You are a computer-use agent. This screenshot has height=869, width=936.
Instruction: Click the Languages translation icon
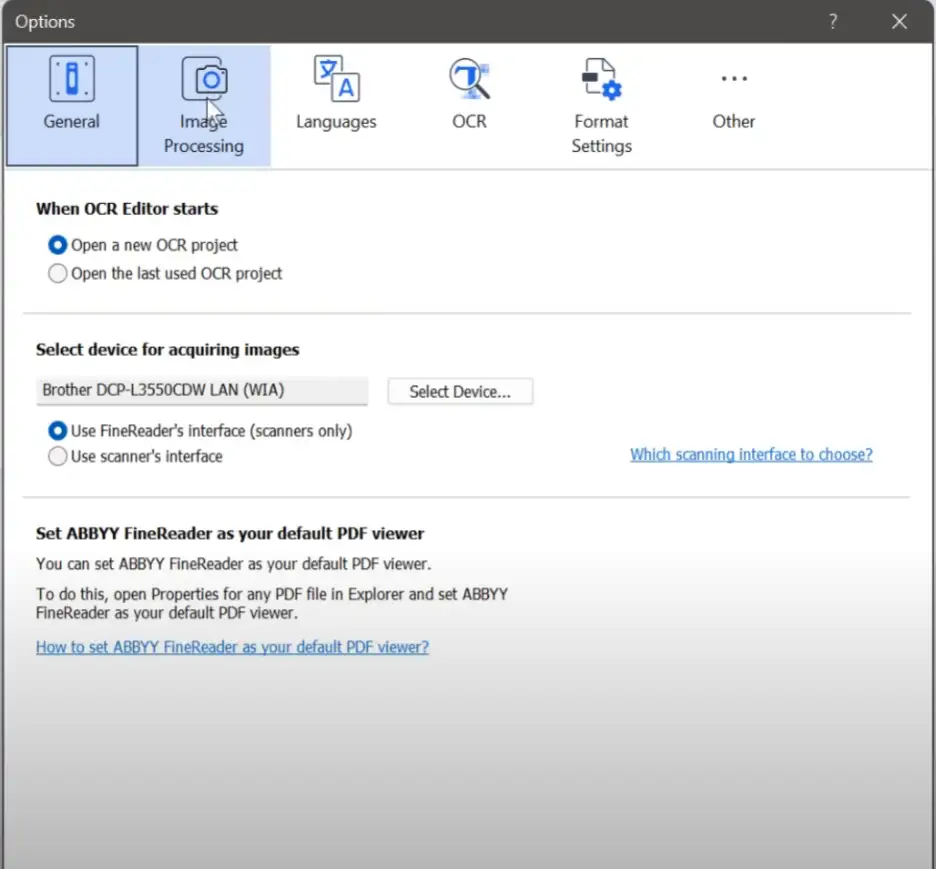coord(336,79)
